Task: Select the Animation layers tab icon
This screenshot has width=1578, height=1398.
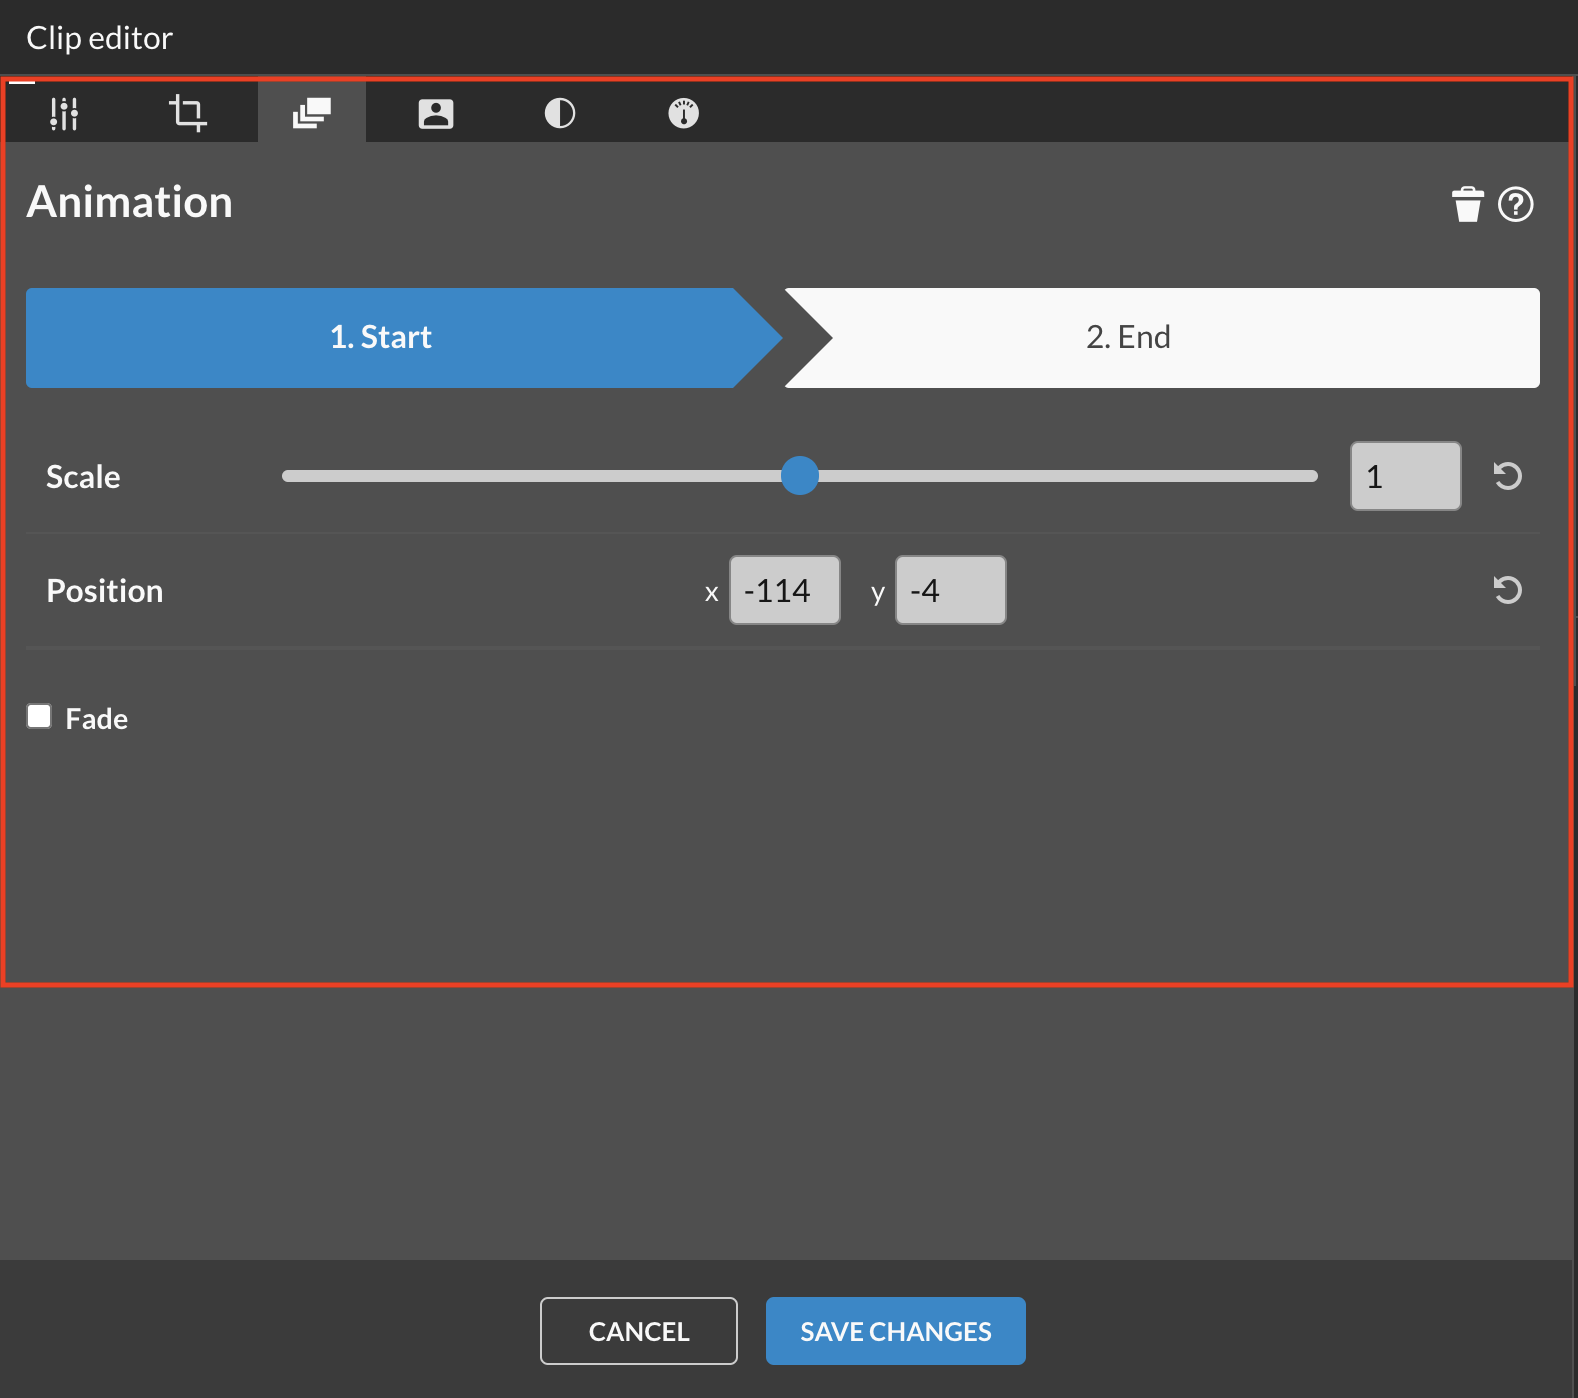Action: (x=311, y=113)
